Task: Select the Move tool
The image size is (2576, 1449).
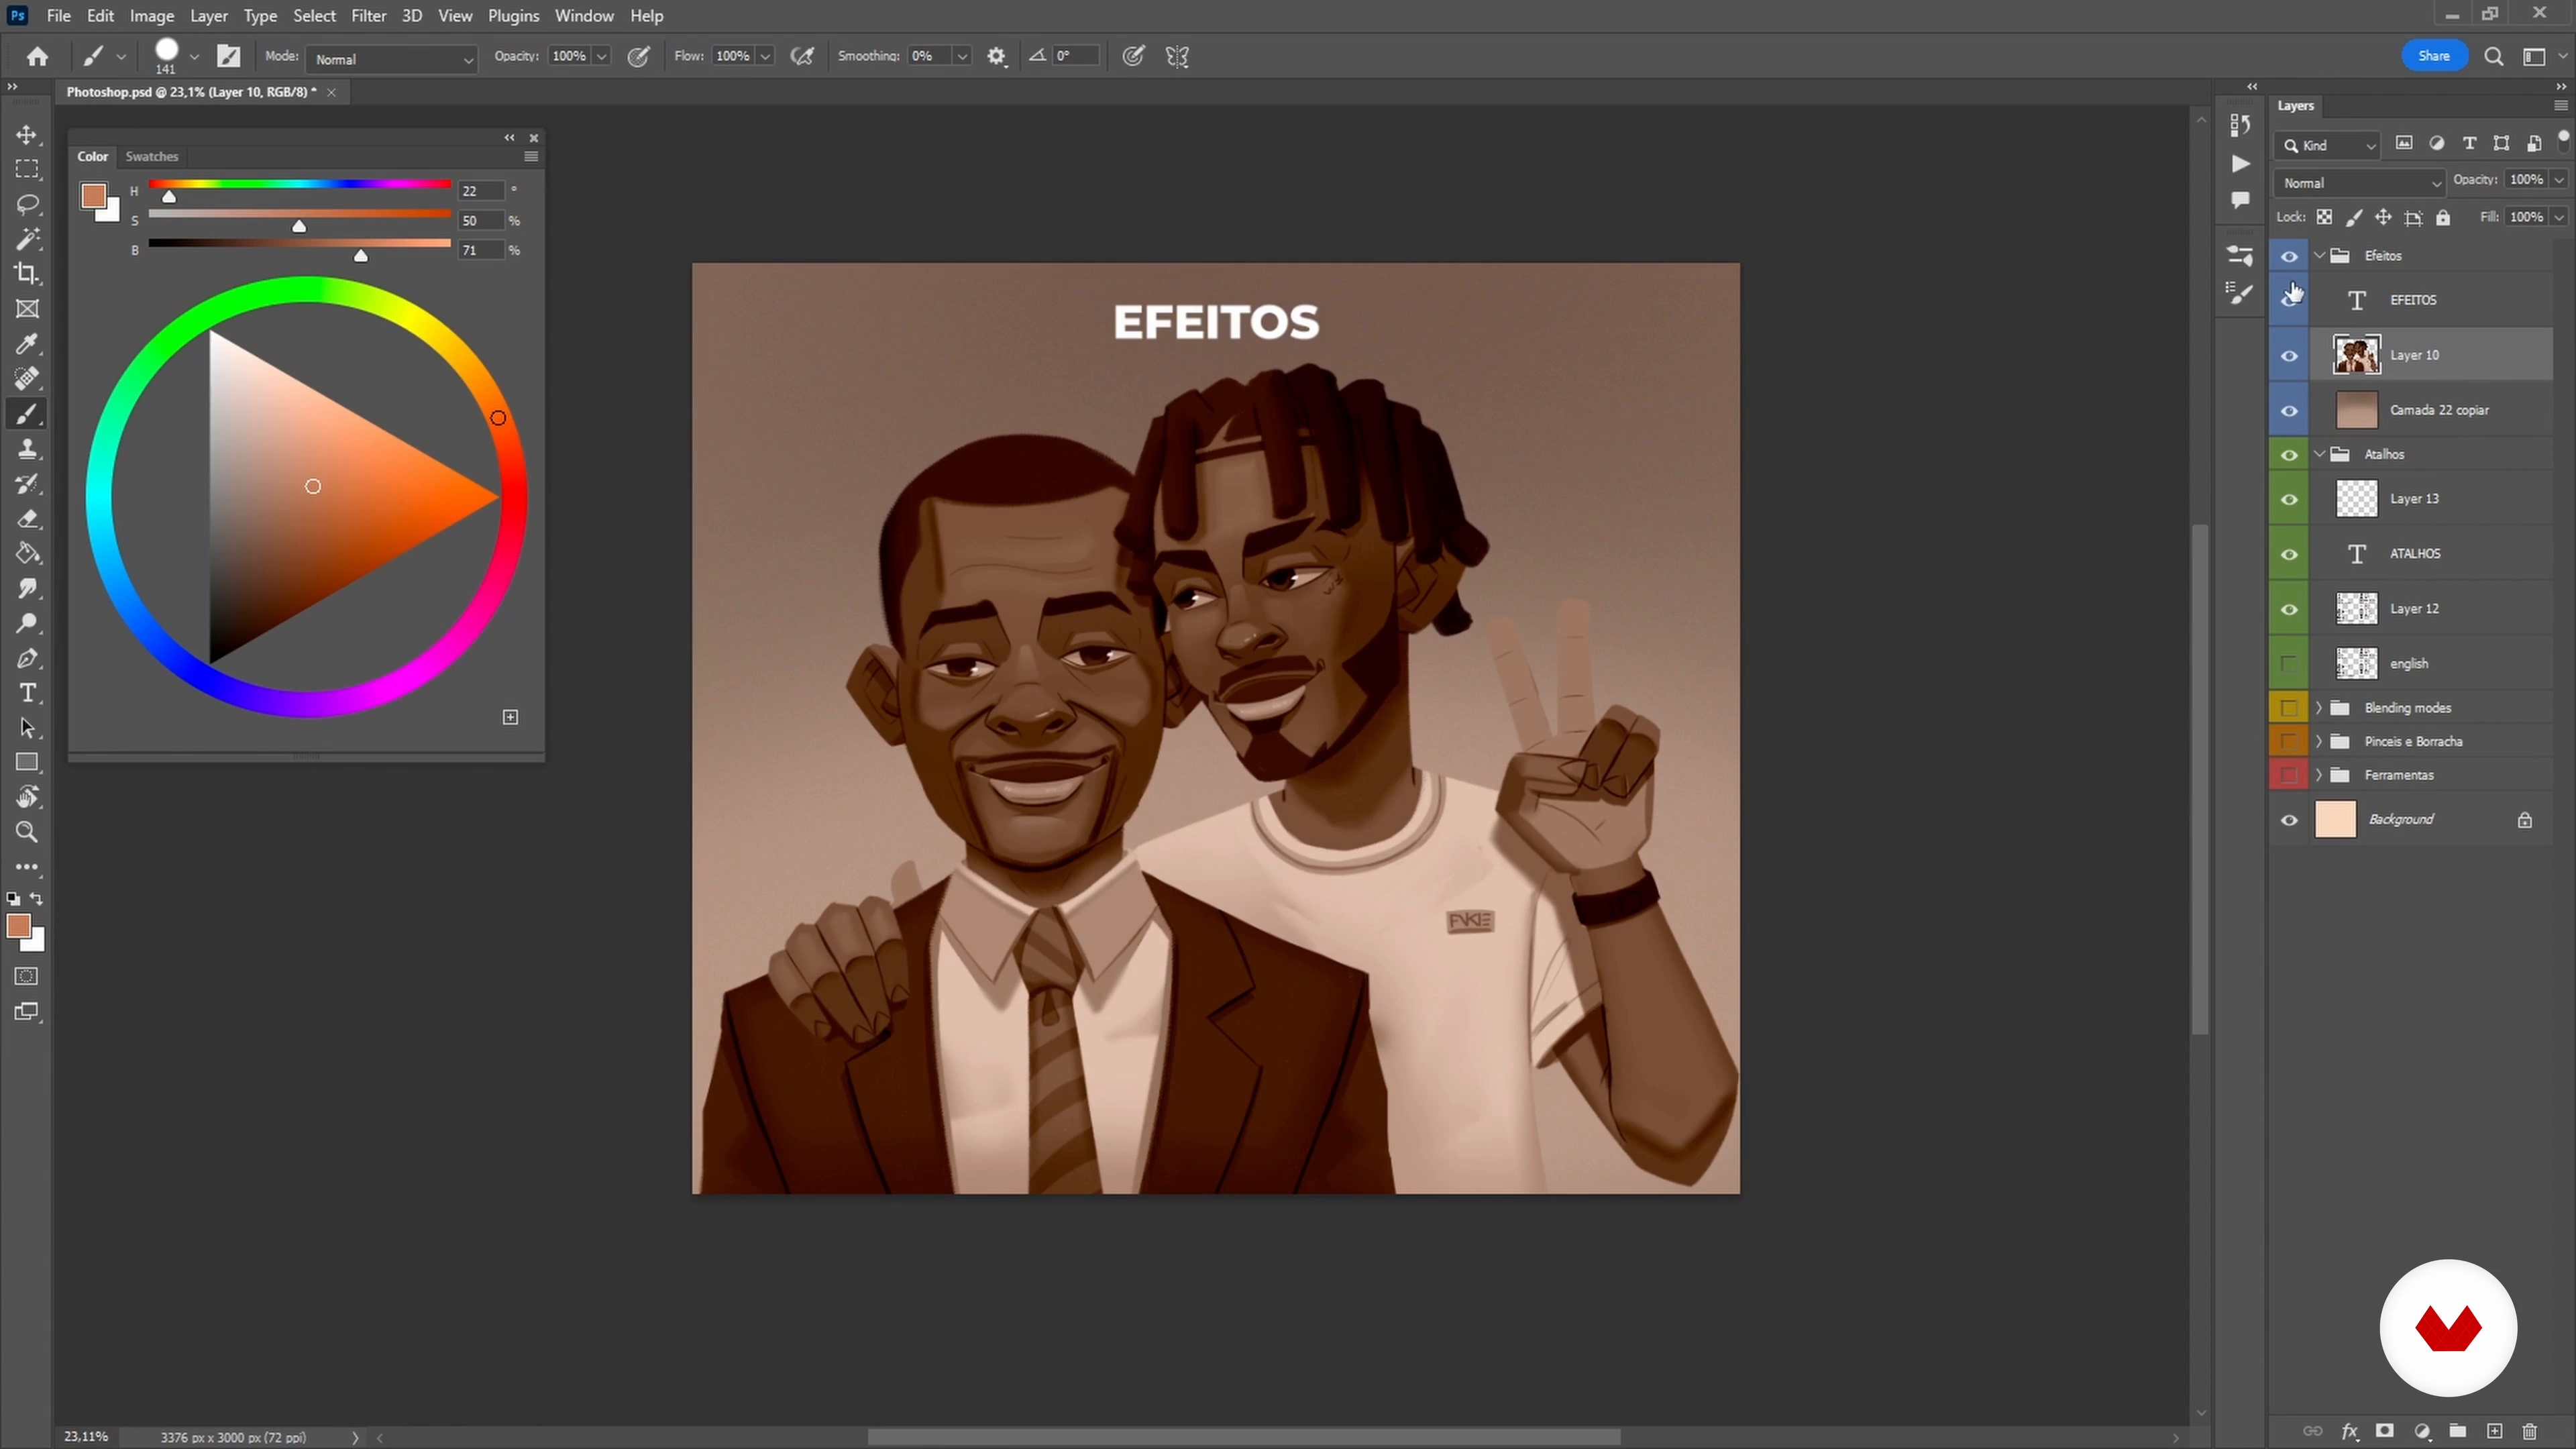Action: [x=27, y=135]
